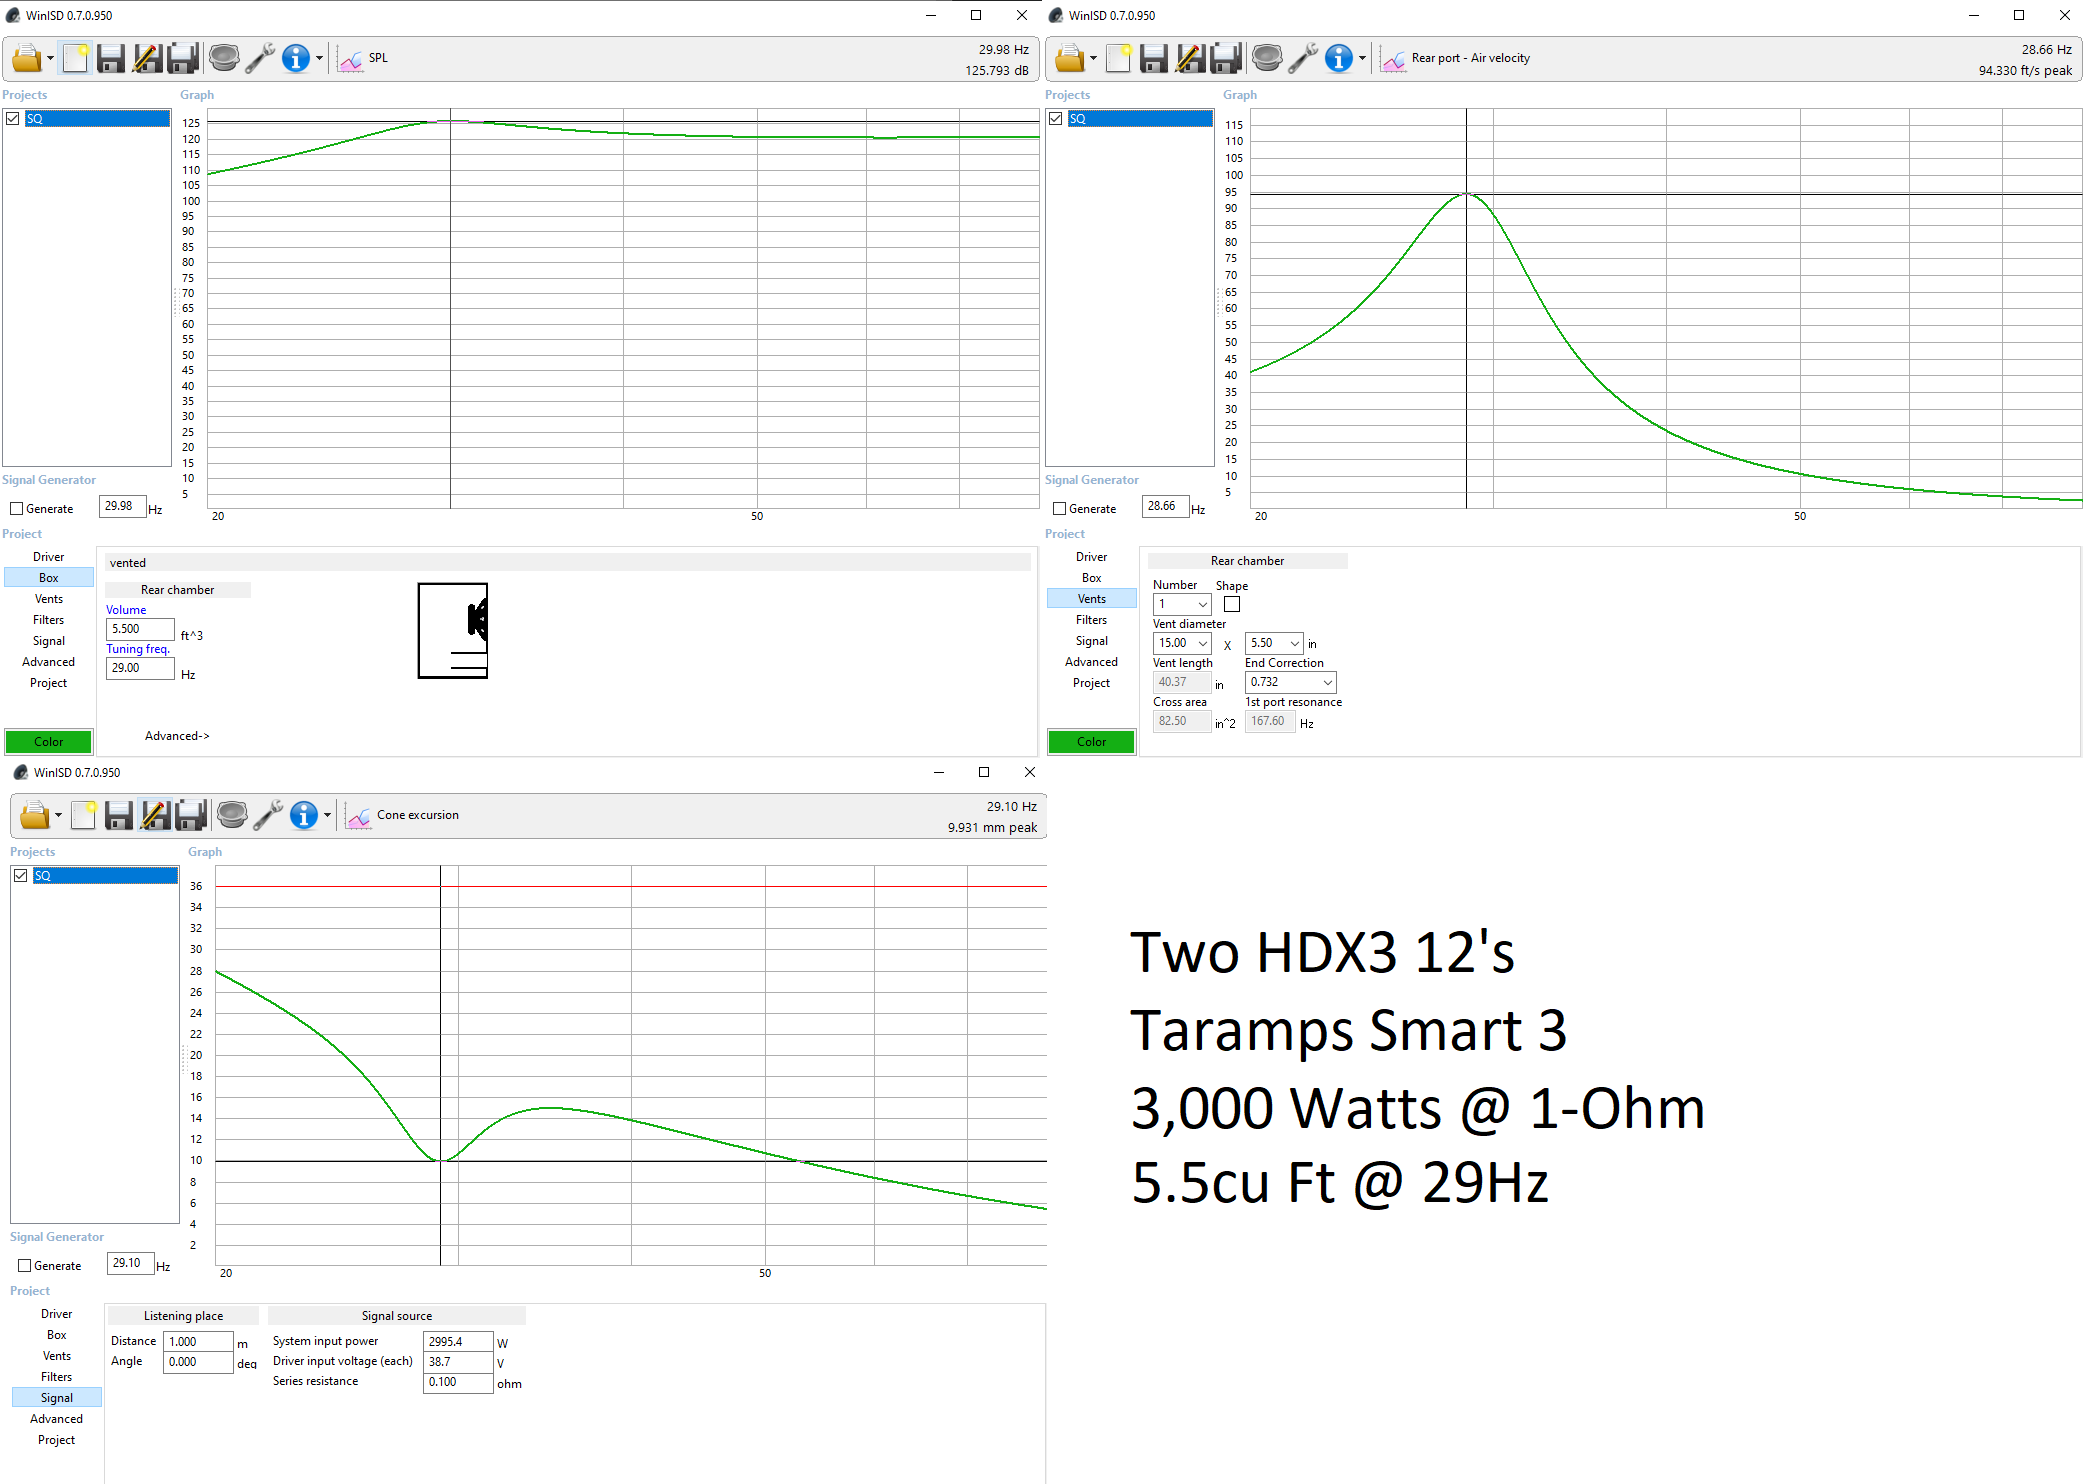This screenshot has width=2085, height=1484.
Task: Open project folder icon in SPL window
Action: pos(27,58)
